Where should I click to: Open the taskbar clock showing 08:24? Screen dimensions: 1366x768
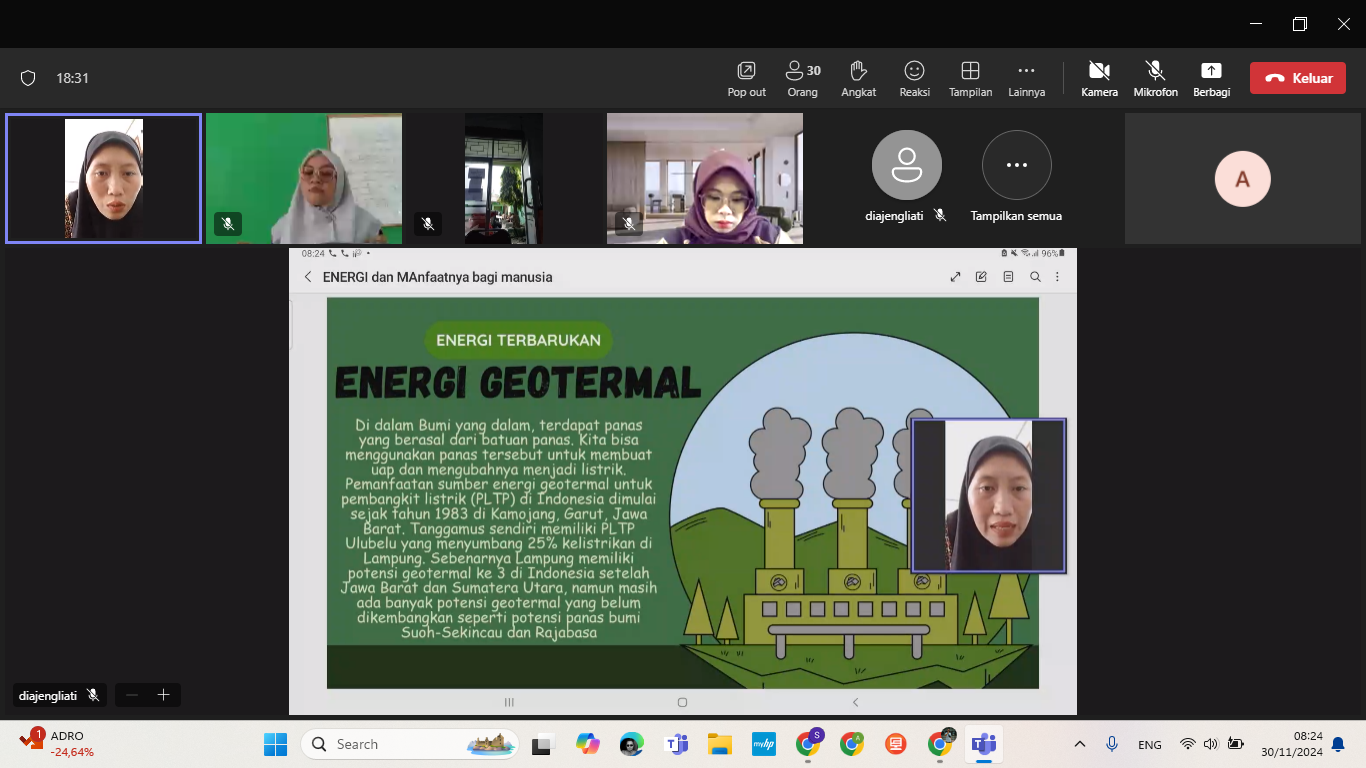pyautogui.click(x=1292, y=744)
